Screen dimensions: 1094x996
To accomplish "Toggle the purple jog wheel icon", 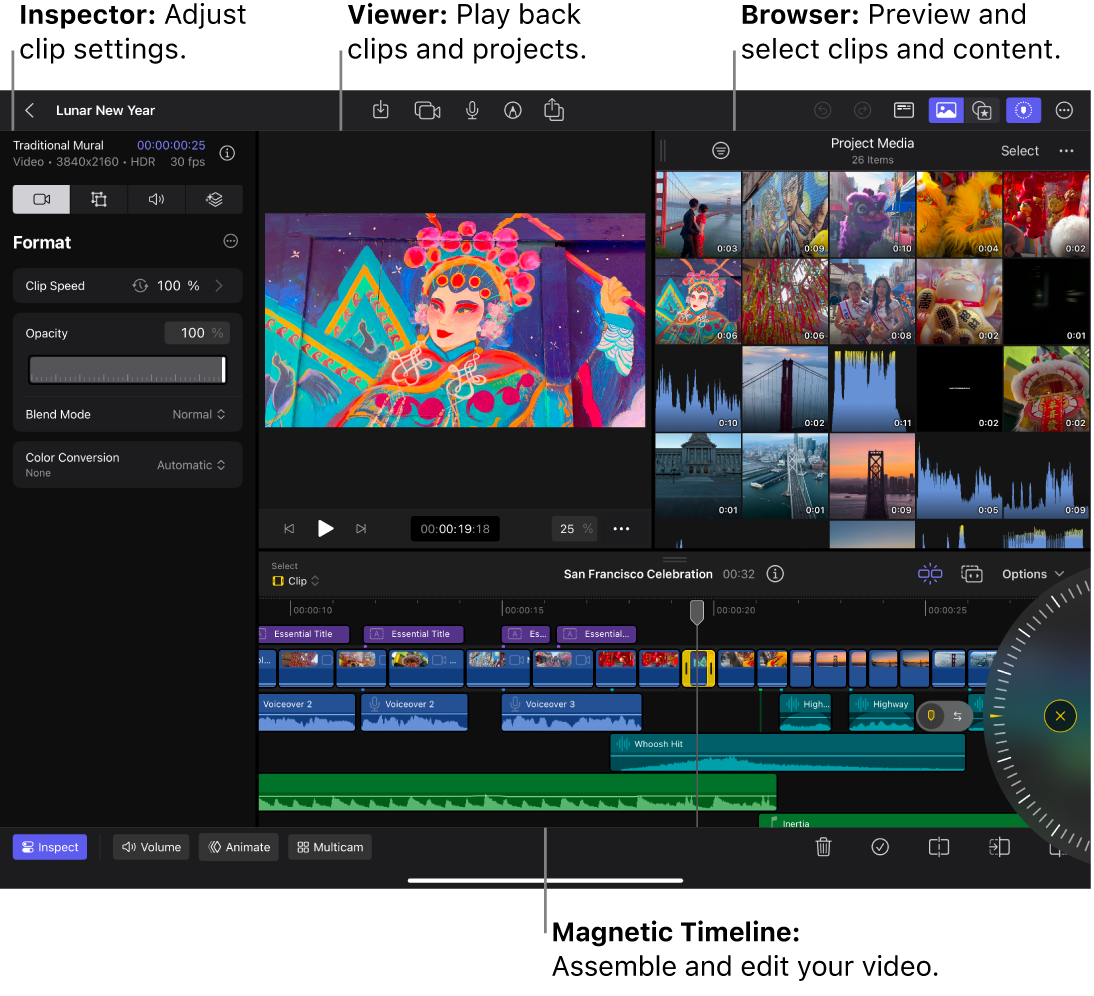I will point(1024,110).
